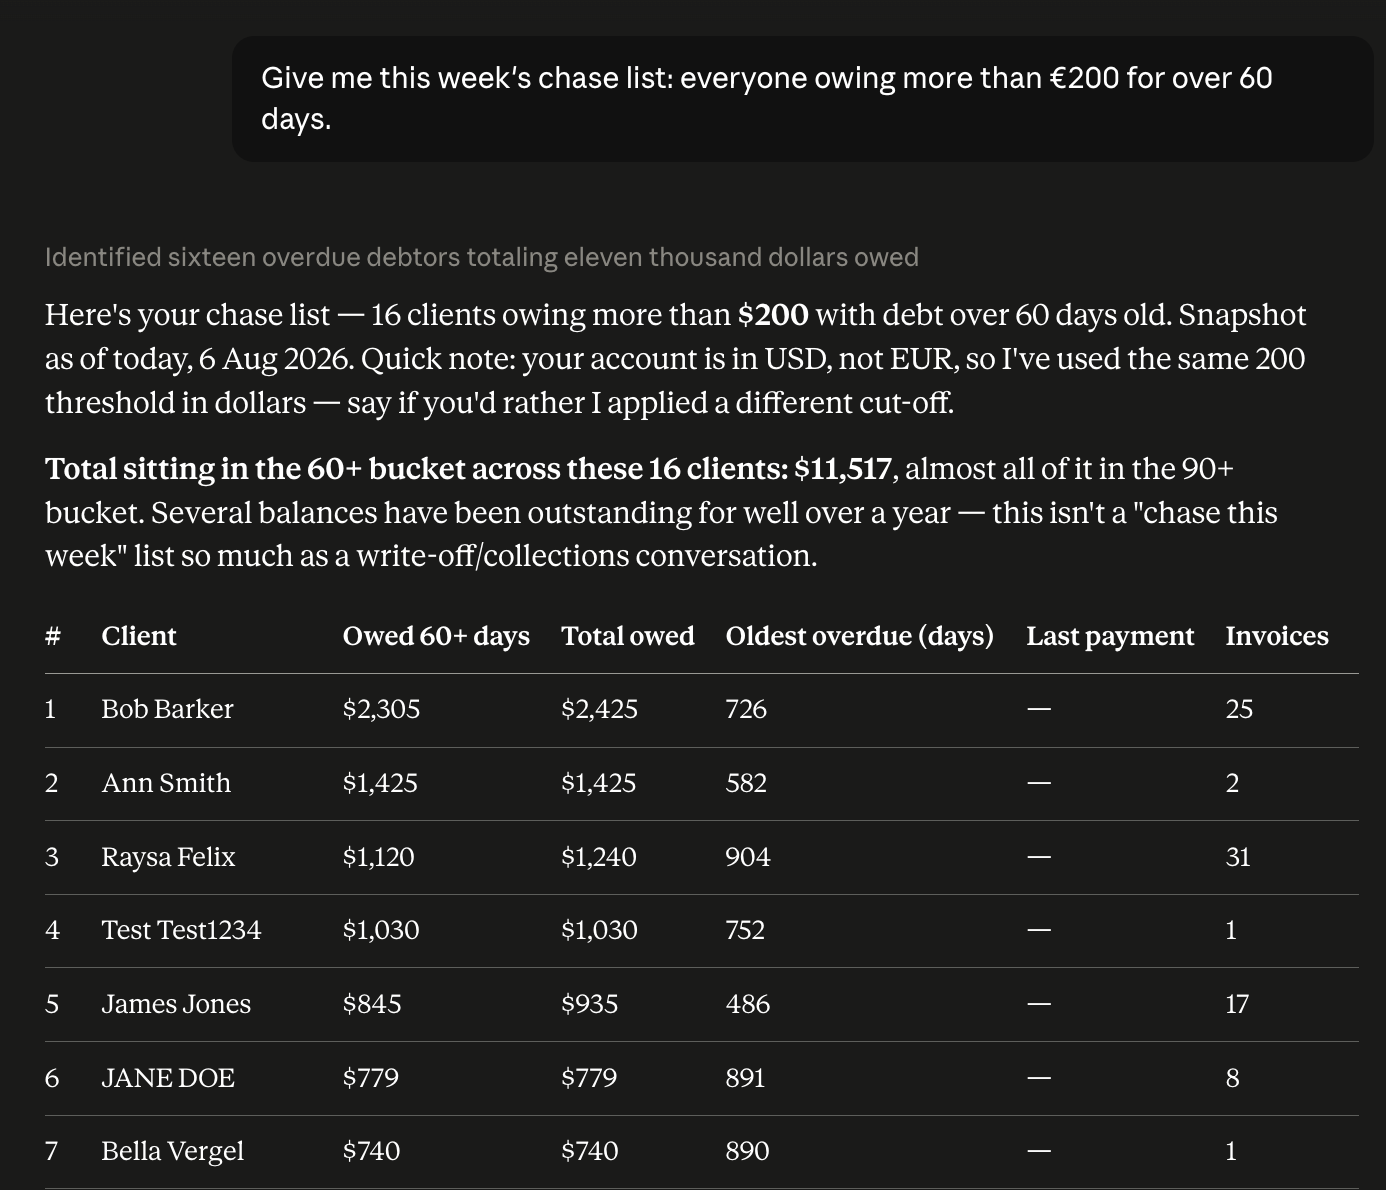Click the "Total owed" column header
The height and width of the screenshot is (1190, 1386).
[x=628, y=636]
